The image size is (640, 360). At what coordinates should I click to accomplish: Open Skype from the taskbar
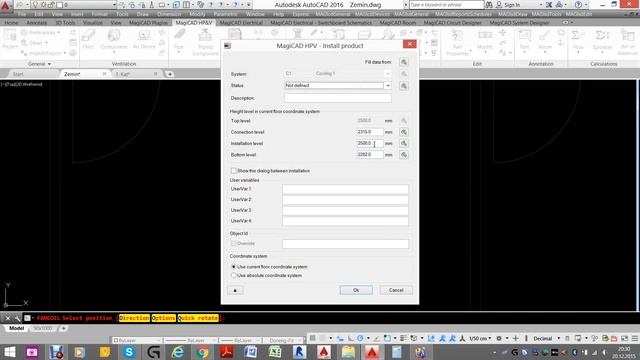129,352
